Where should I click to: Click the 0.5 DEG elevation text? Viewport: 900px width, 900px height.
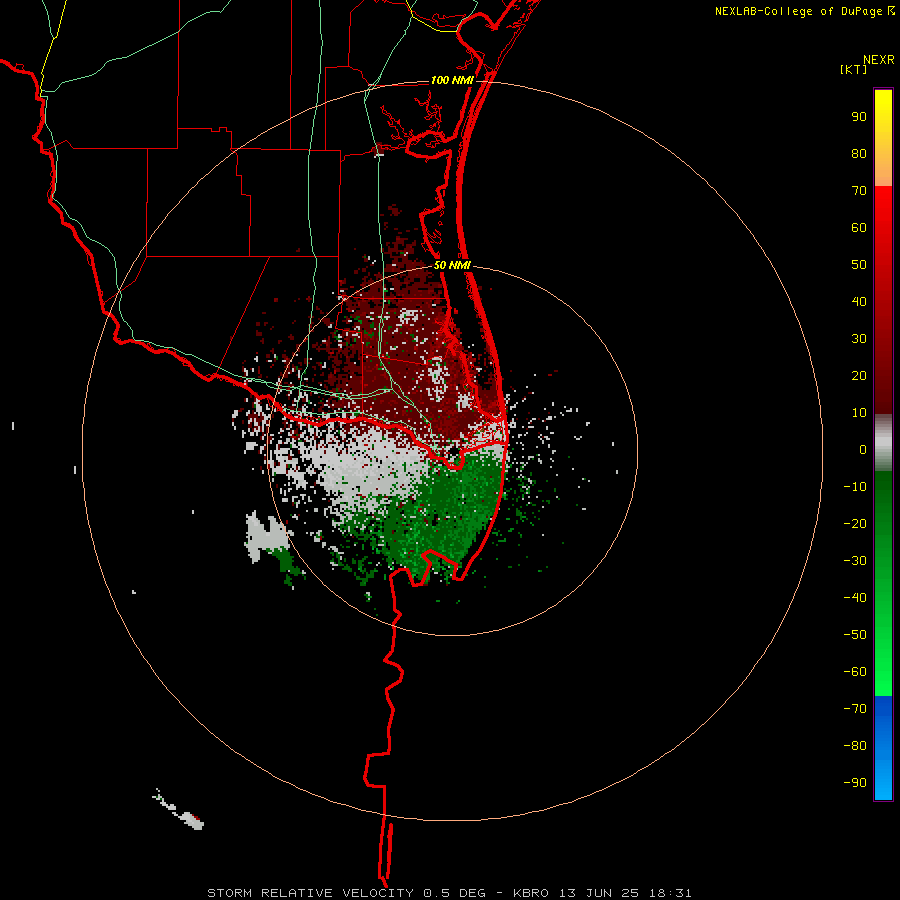pyautogui.click(x=454, y=893)
